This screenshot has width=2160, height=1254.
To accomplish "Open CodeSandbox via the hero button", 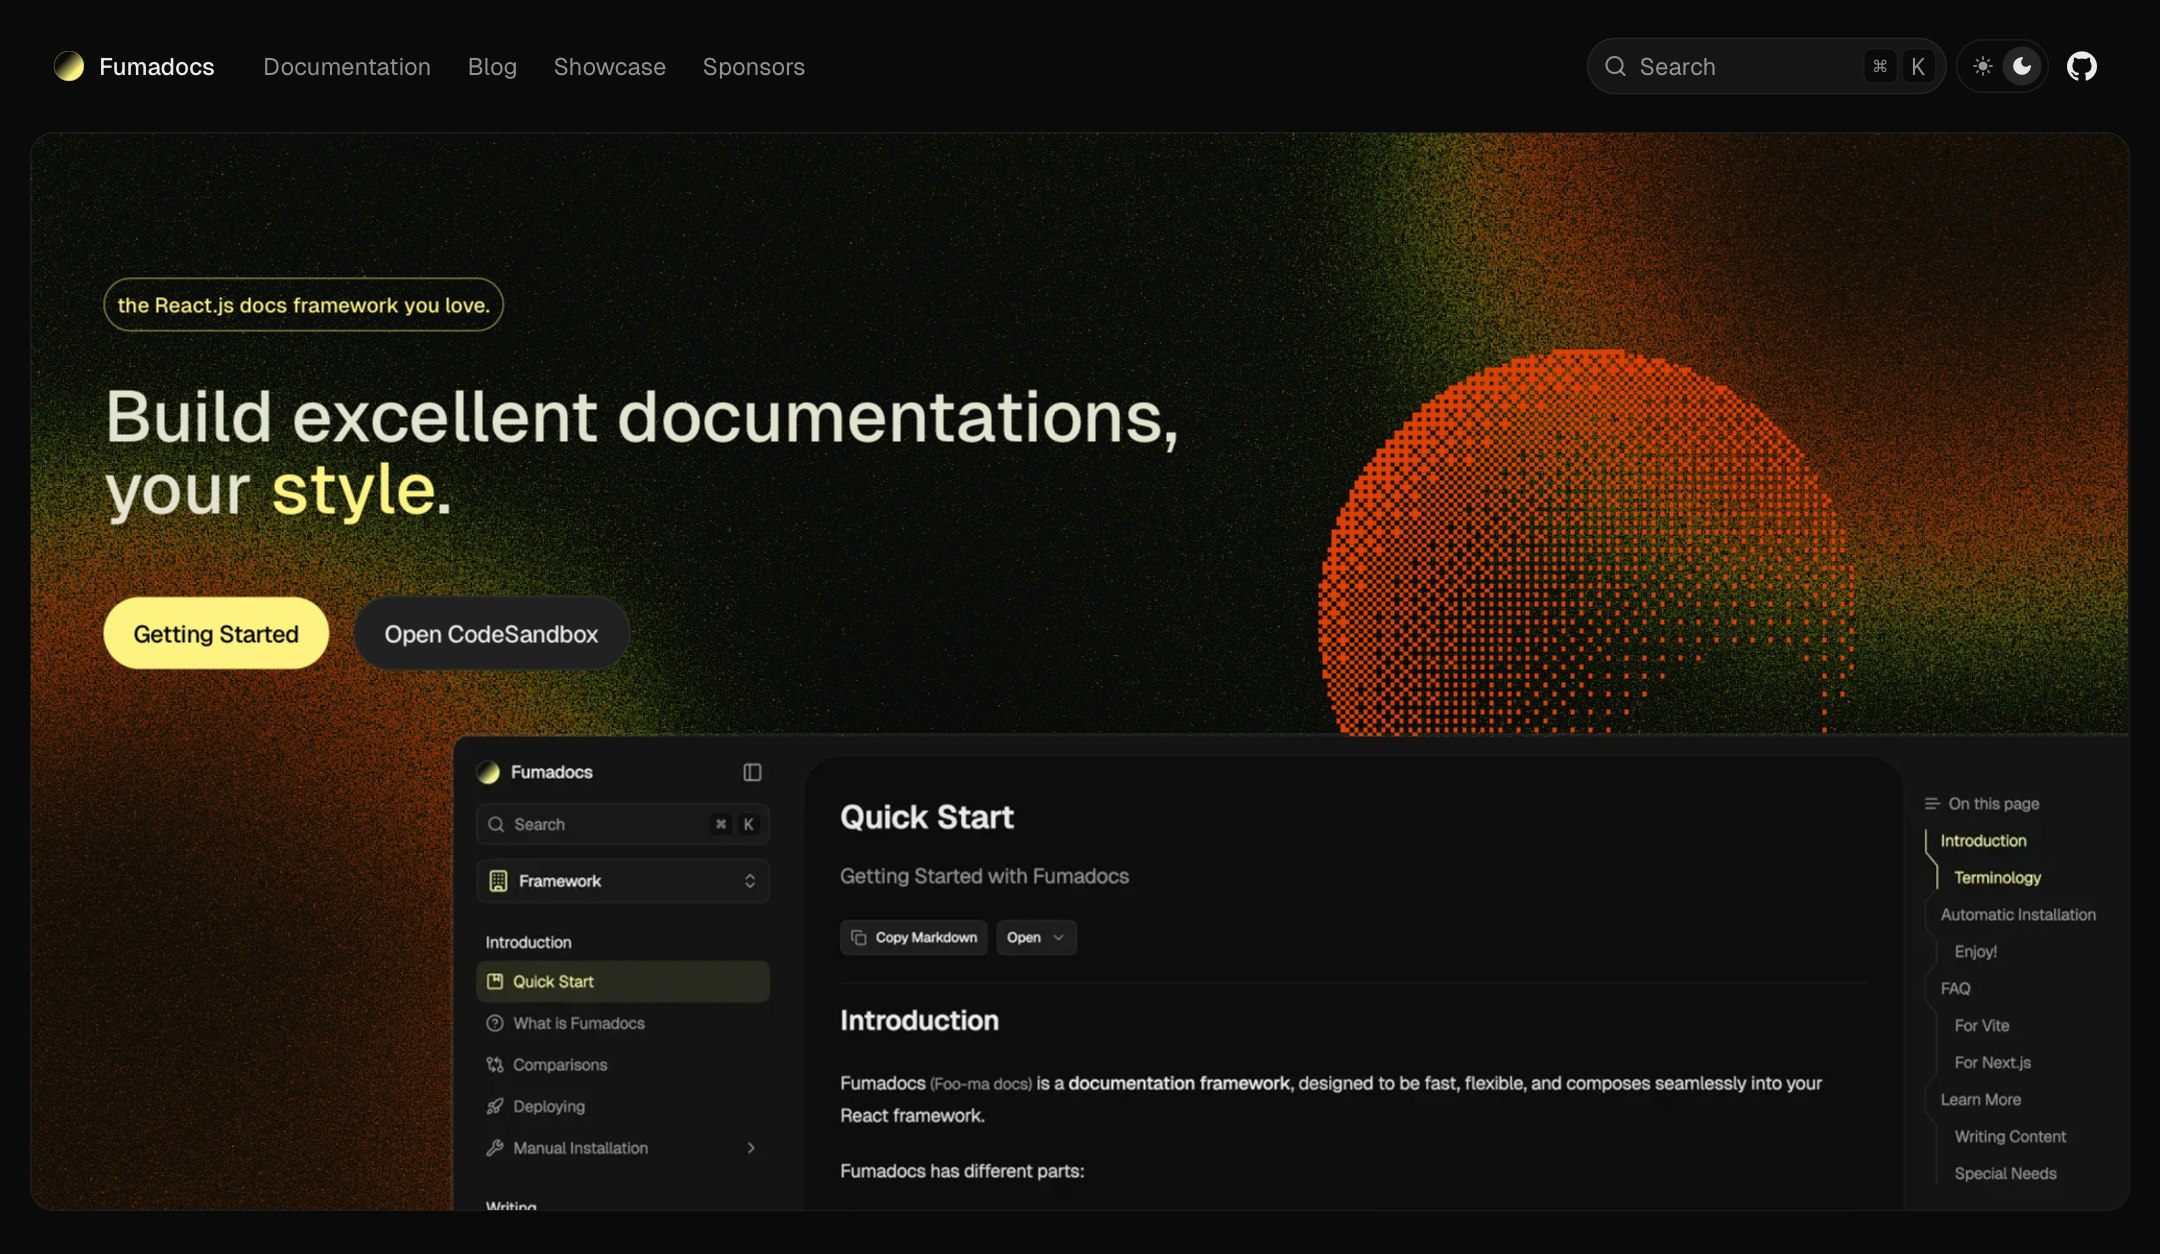I will click(491, 633).
